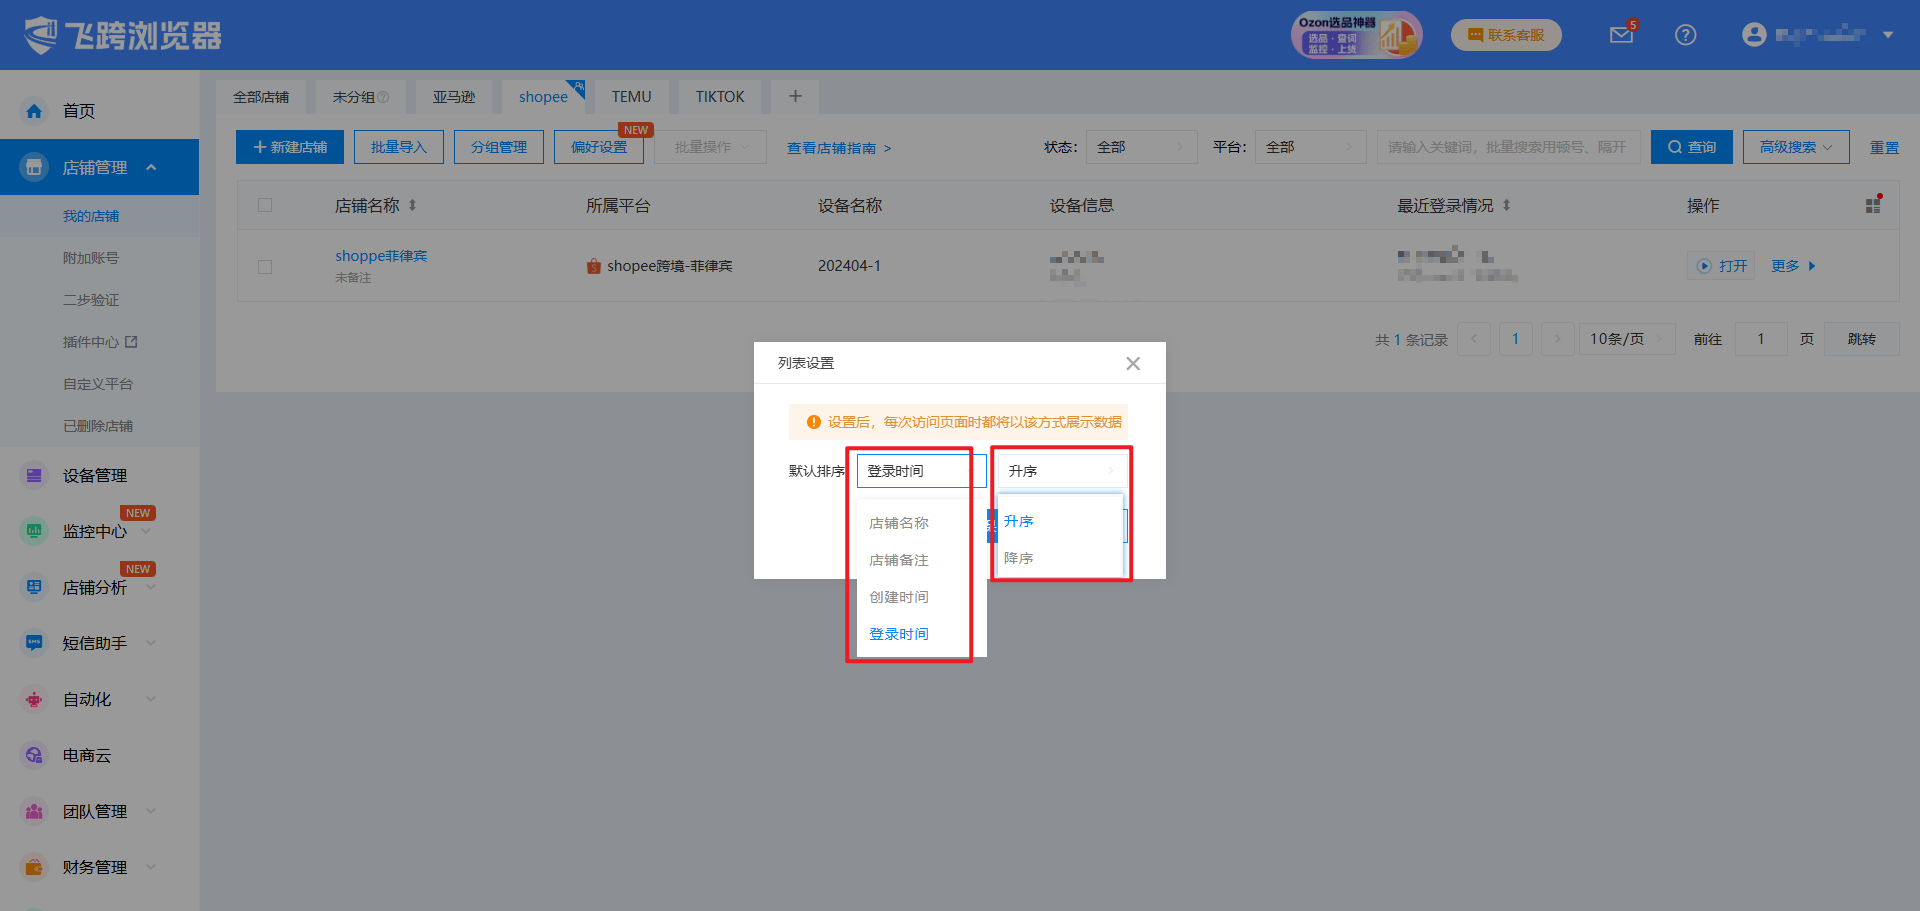Click the keyword search input field
Image resolution: width=1920 pixels, height=911 pixels.
tap(1507, 148)
